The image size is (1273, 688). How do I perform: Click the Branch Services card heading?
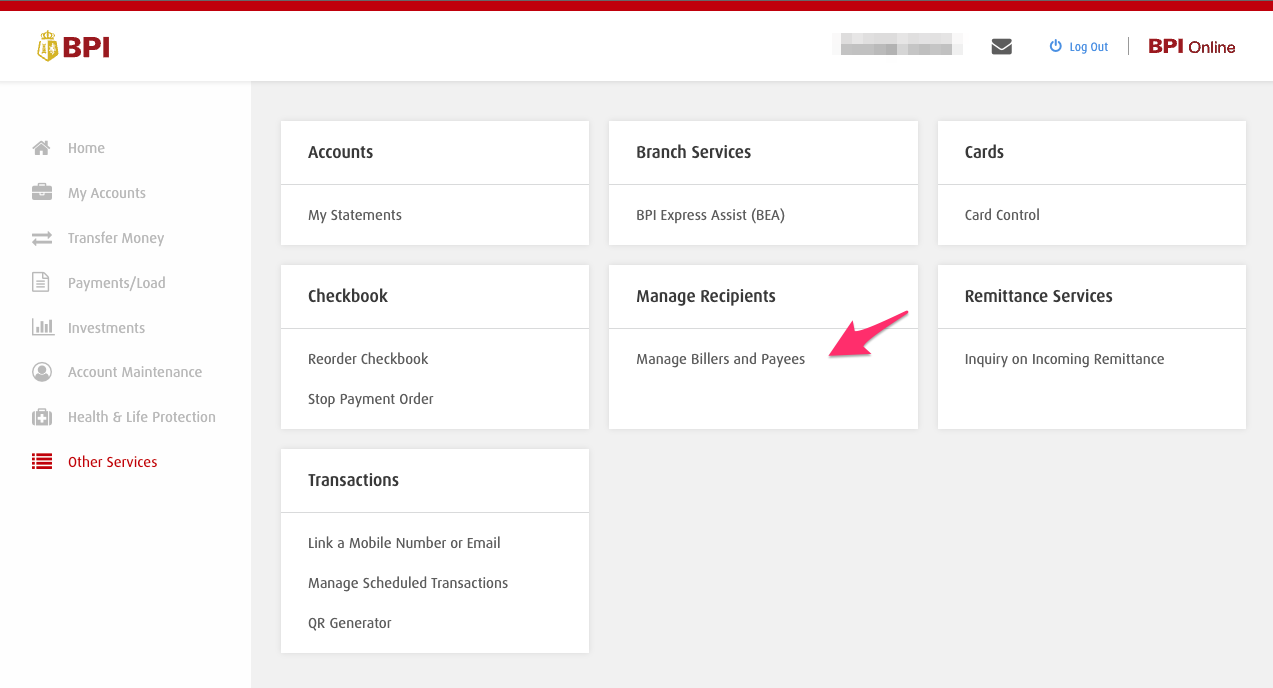click(x=694, y=152)
